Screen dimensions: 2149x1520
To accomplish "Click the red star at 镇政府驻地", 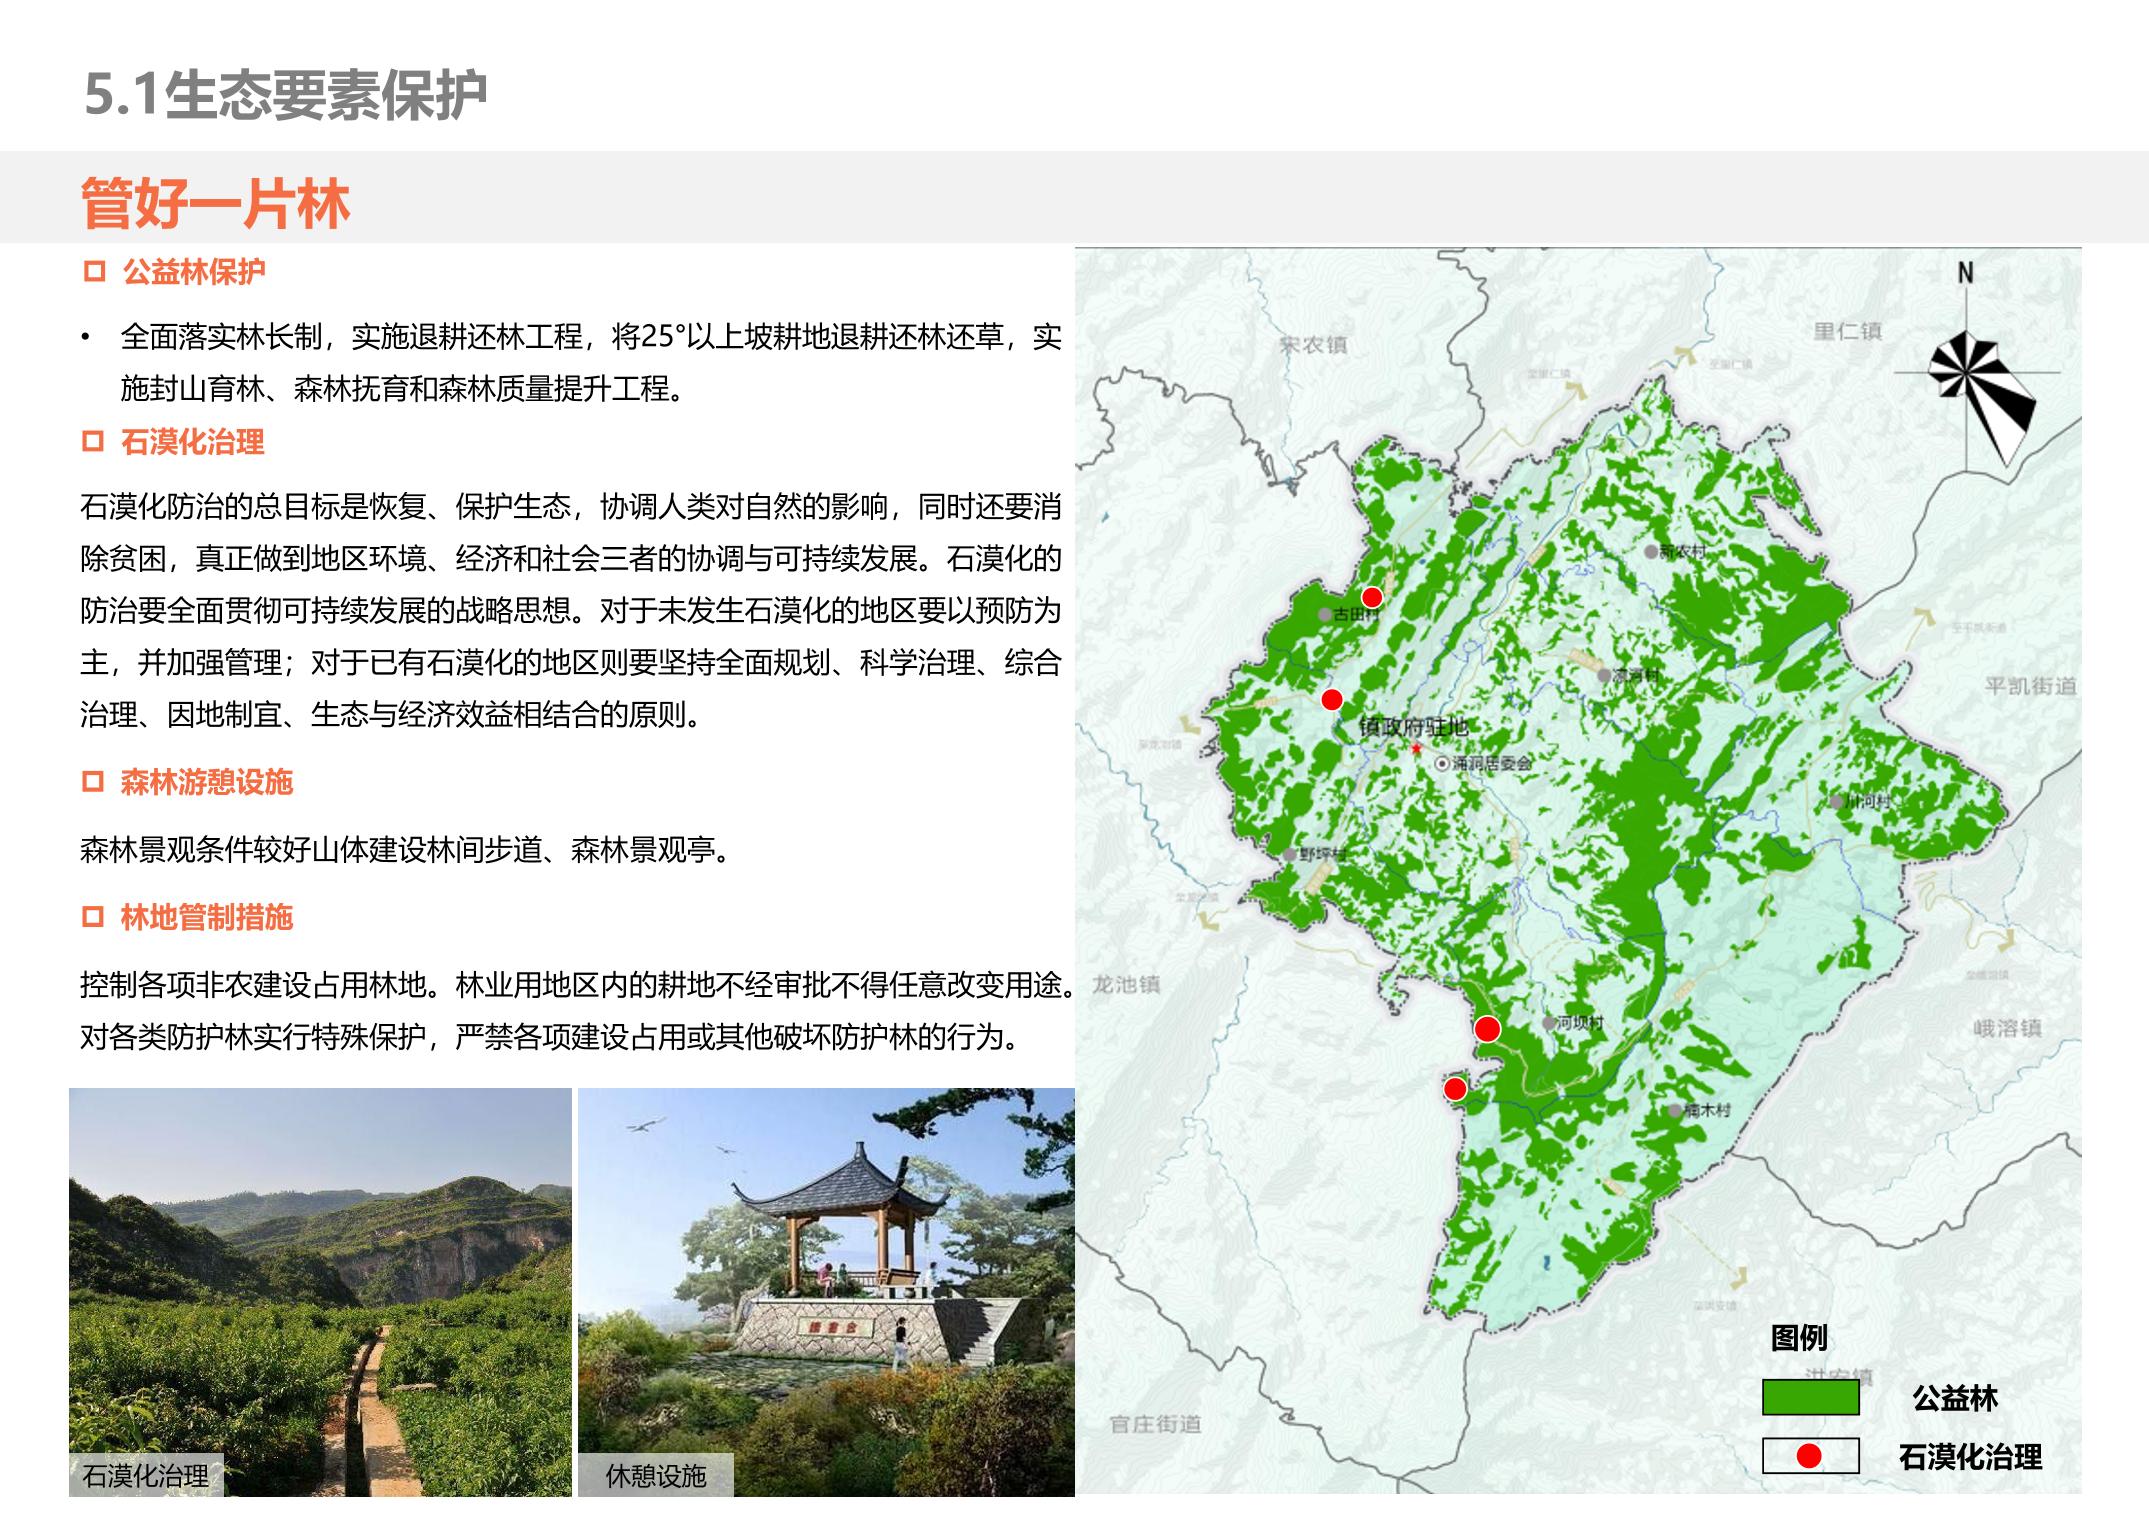I will [1415, 748].
